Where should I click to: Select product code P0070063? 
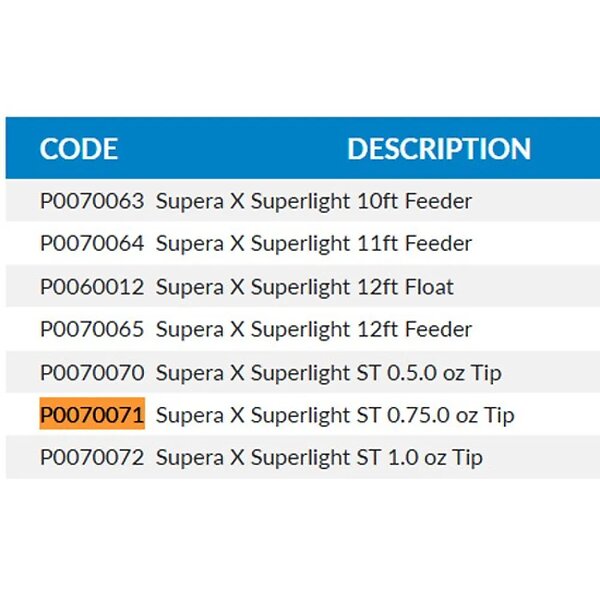point(92,201)
